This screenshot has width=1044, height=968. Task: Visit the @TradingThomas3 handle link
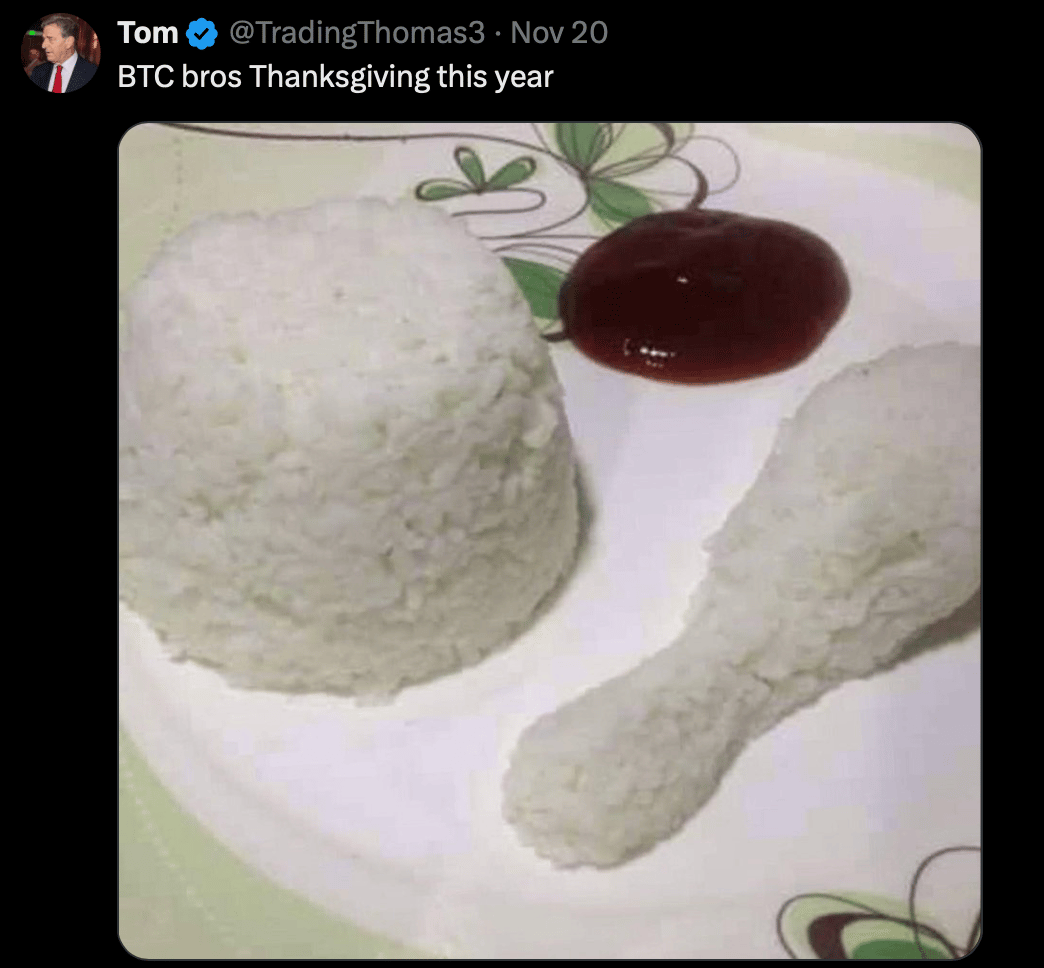coord(357,33)
